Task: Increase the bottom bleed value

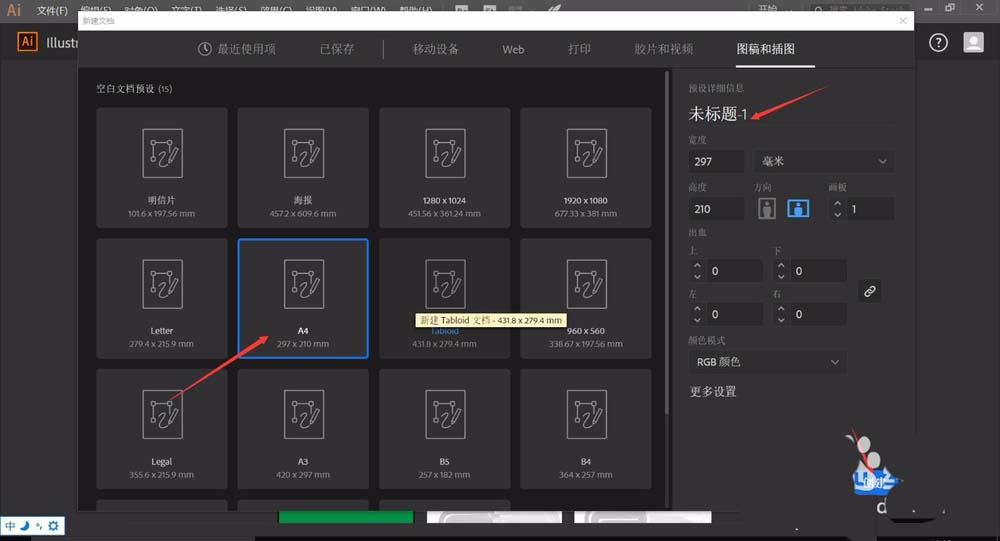Action: coord(781,265)
